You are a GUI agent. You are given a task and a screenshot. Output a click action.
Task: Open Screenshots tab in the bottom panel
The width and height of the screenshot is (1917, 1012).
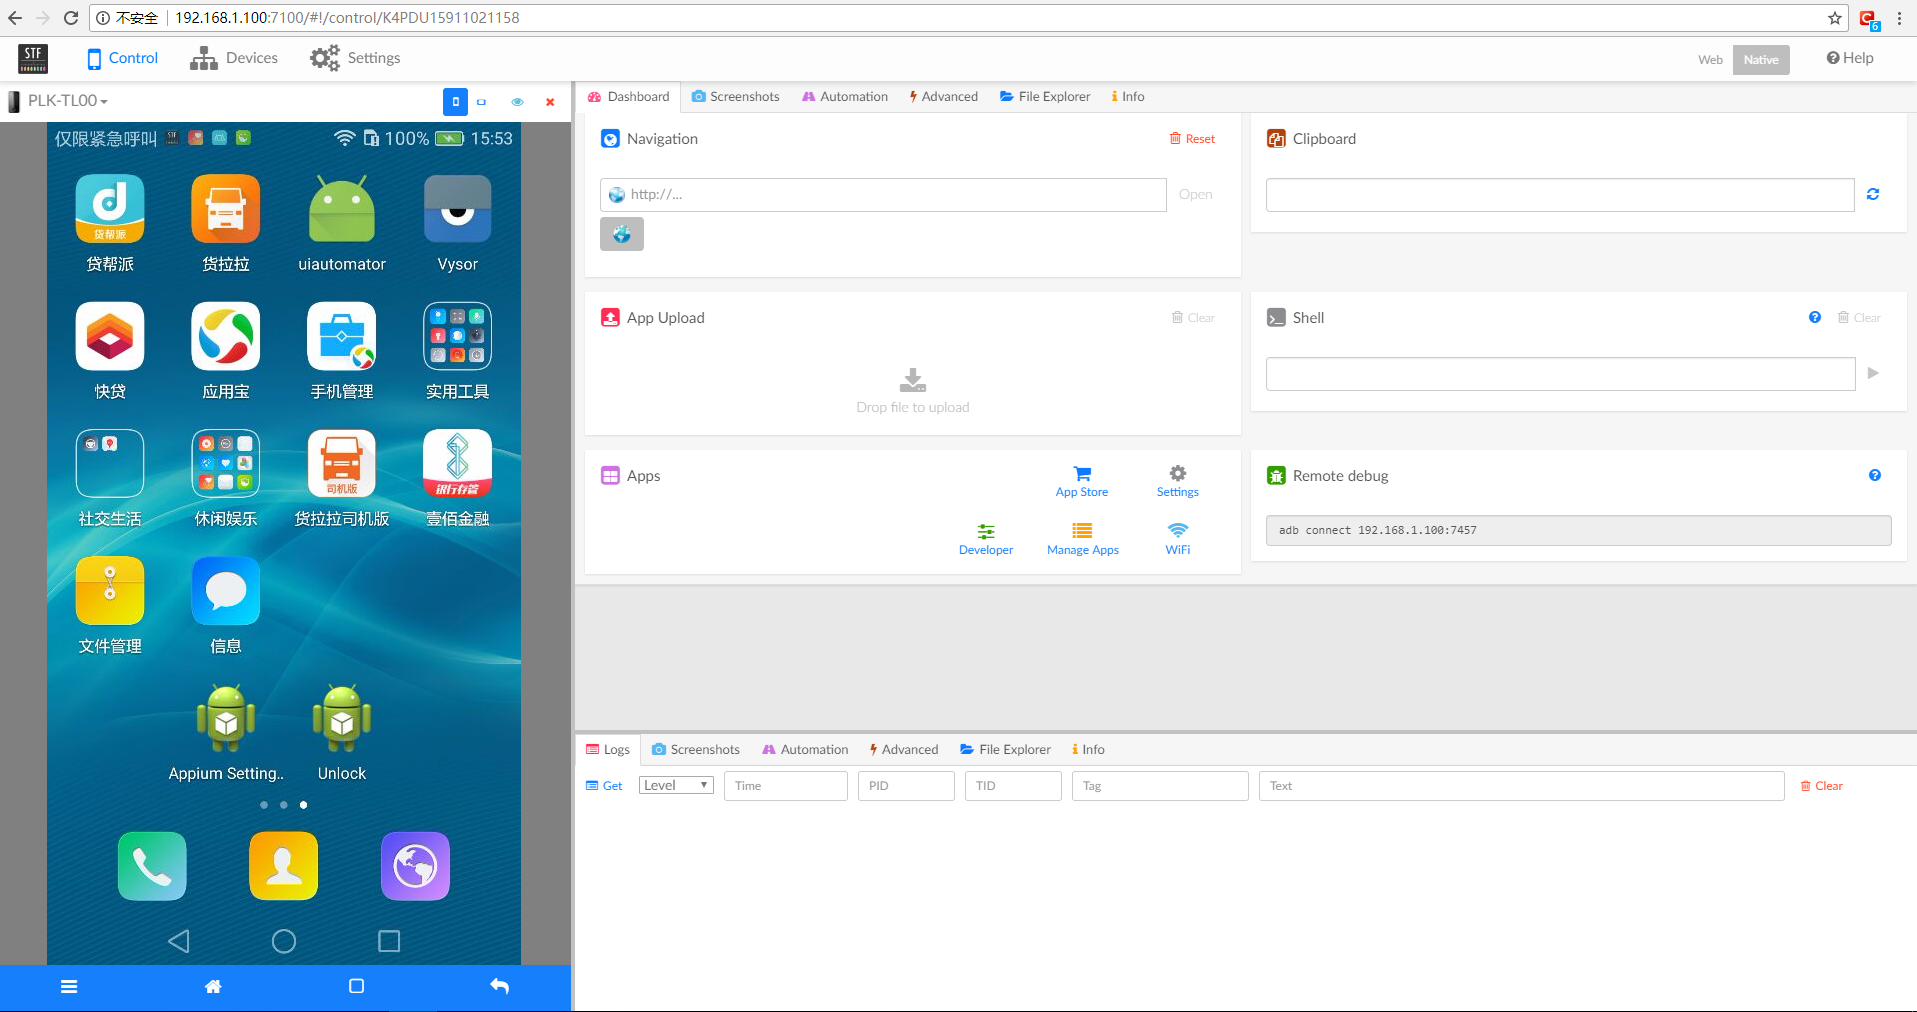pos(696,749)
